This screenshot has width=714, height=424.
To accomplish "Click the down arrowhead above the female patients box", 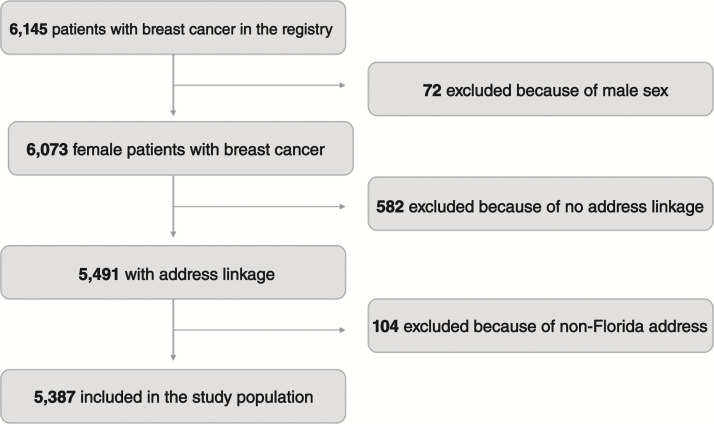I will tap(175, 112).
